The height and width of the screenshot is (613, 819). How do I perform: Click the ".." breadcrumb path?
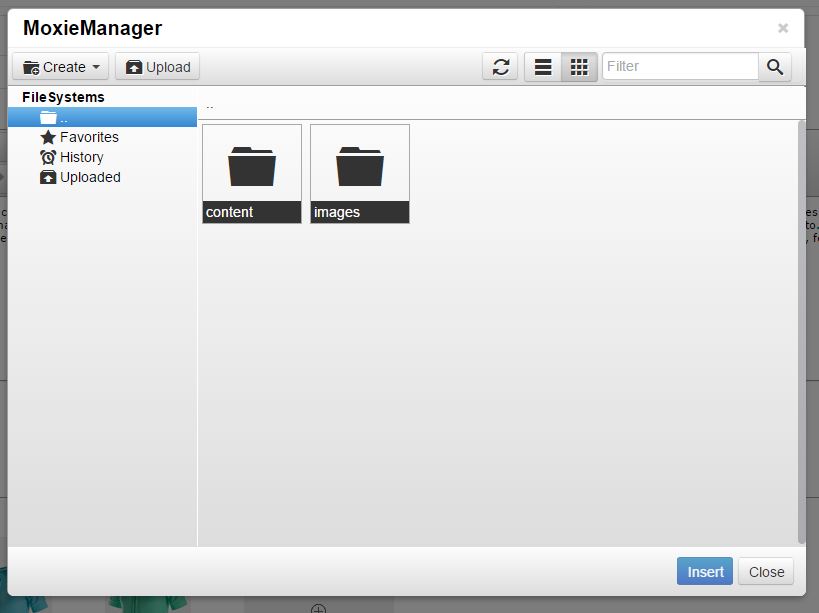[x=209, y=106]
